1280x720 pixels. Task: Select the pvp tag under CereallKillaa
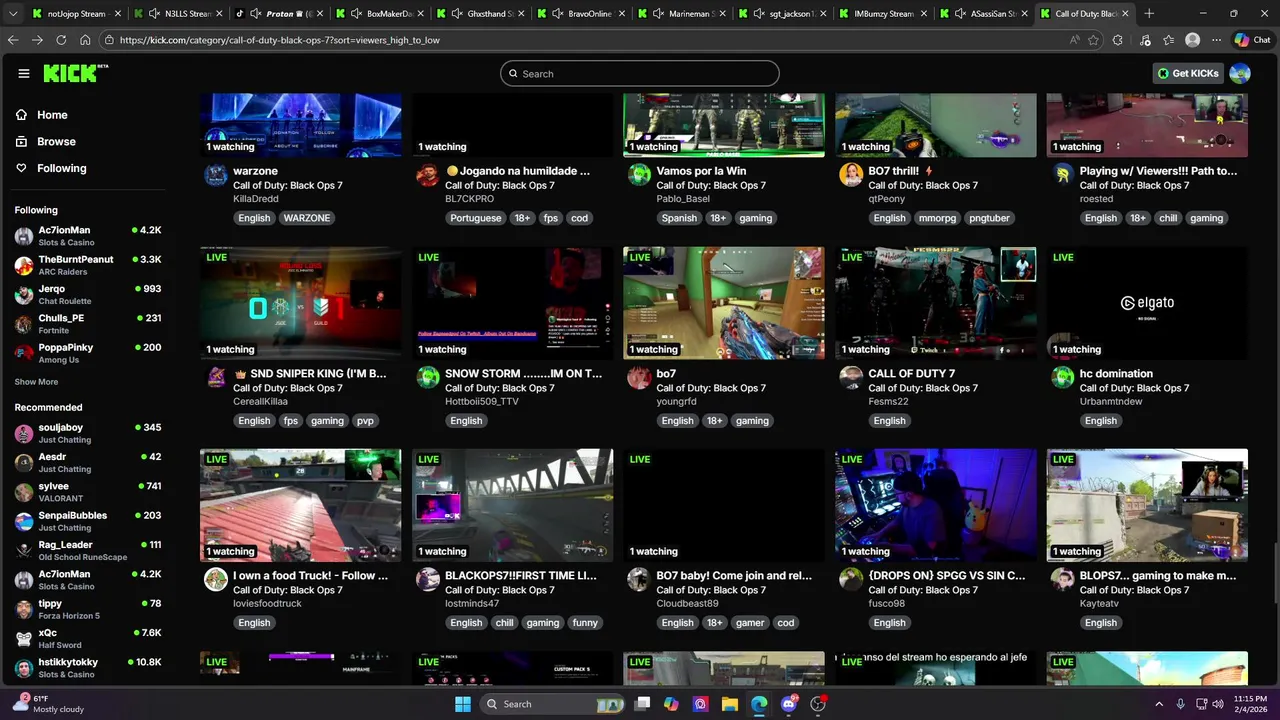[x=365, y=421]
